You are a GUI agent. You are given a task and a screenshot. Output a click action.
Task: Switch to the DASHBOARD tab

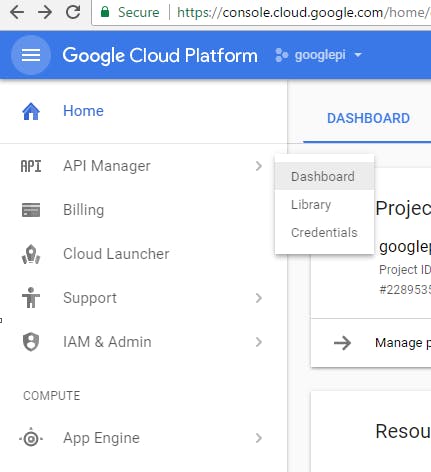click(368, 118)
